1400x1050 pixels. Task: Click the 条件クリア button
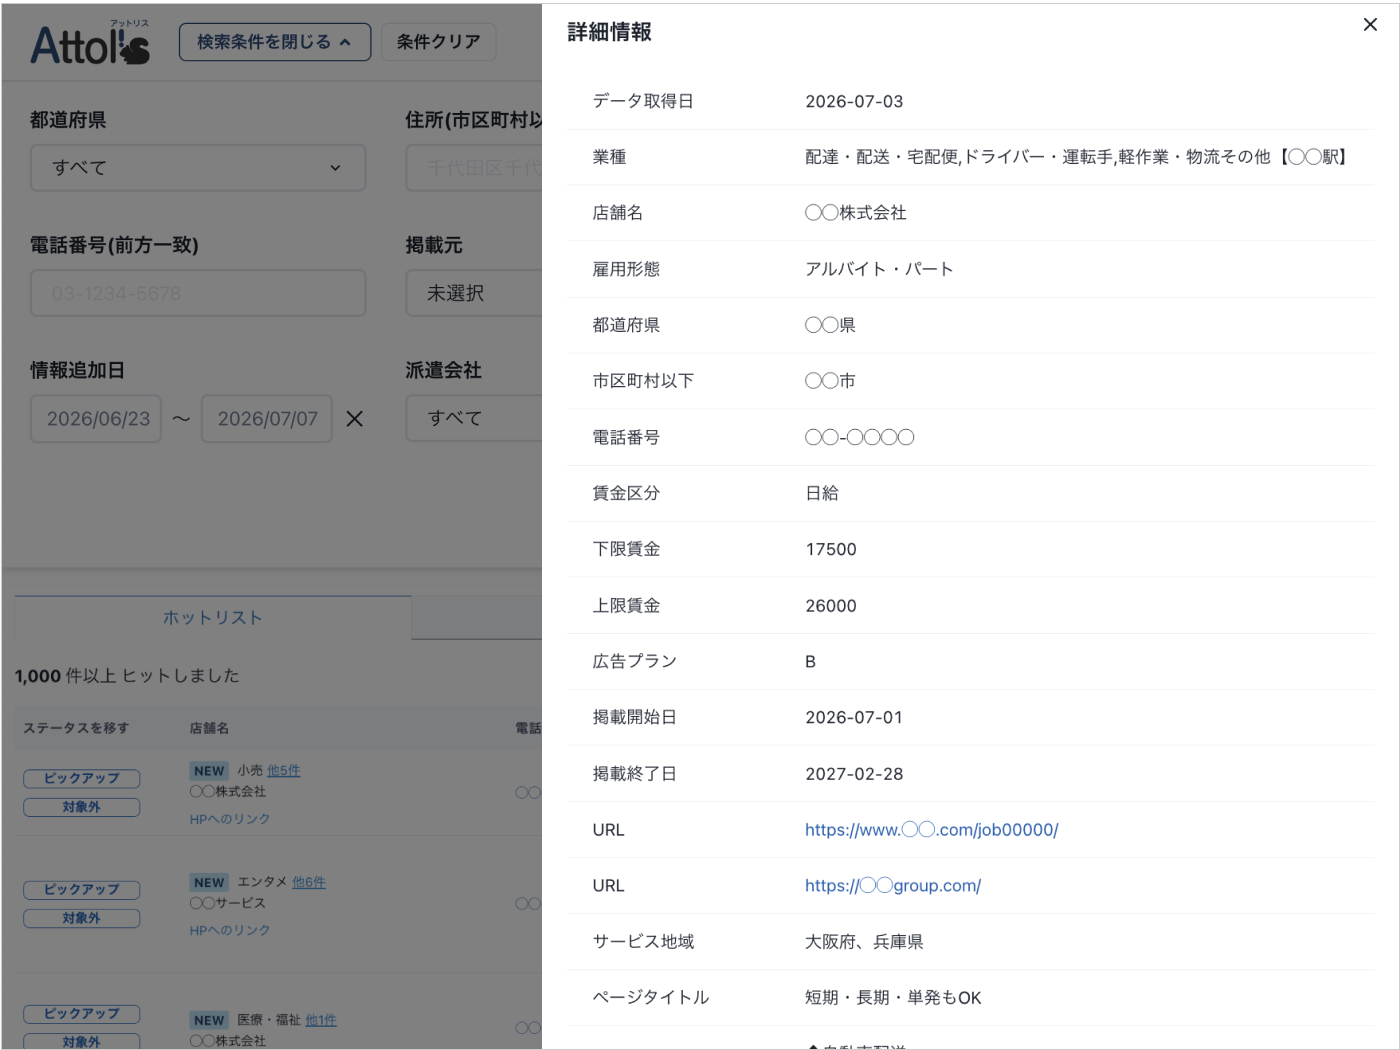tap(438, 42)
